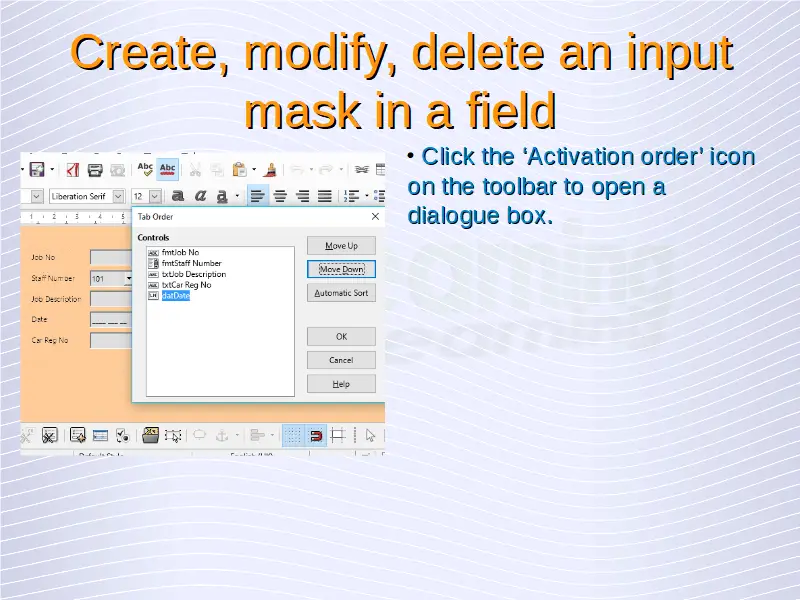This screenshot has height=600, width=800.
Task: Click the Insert Hyperlink icon
Action: pos(361,169)
